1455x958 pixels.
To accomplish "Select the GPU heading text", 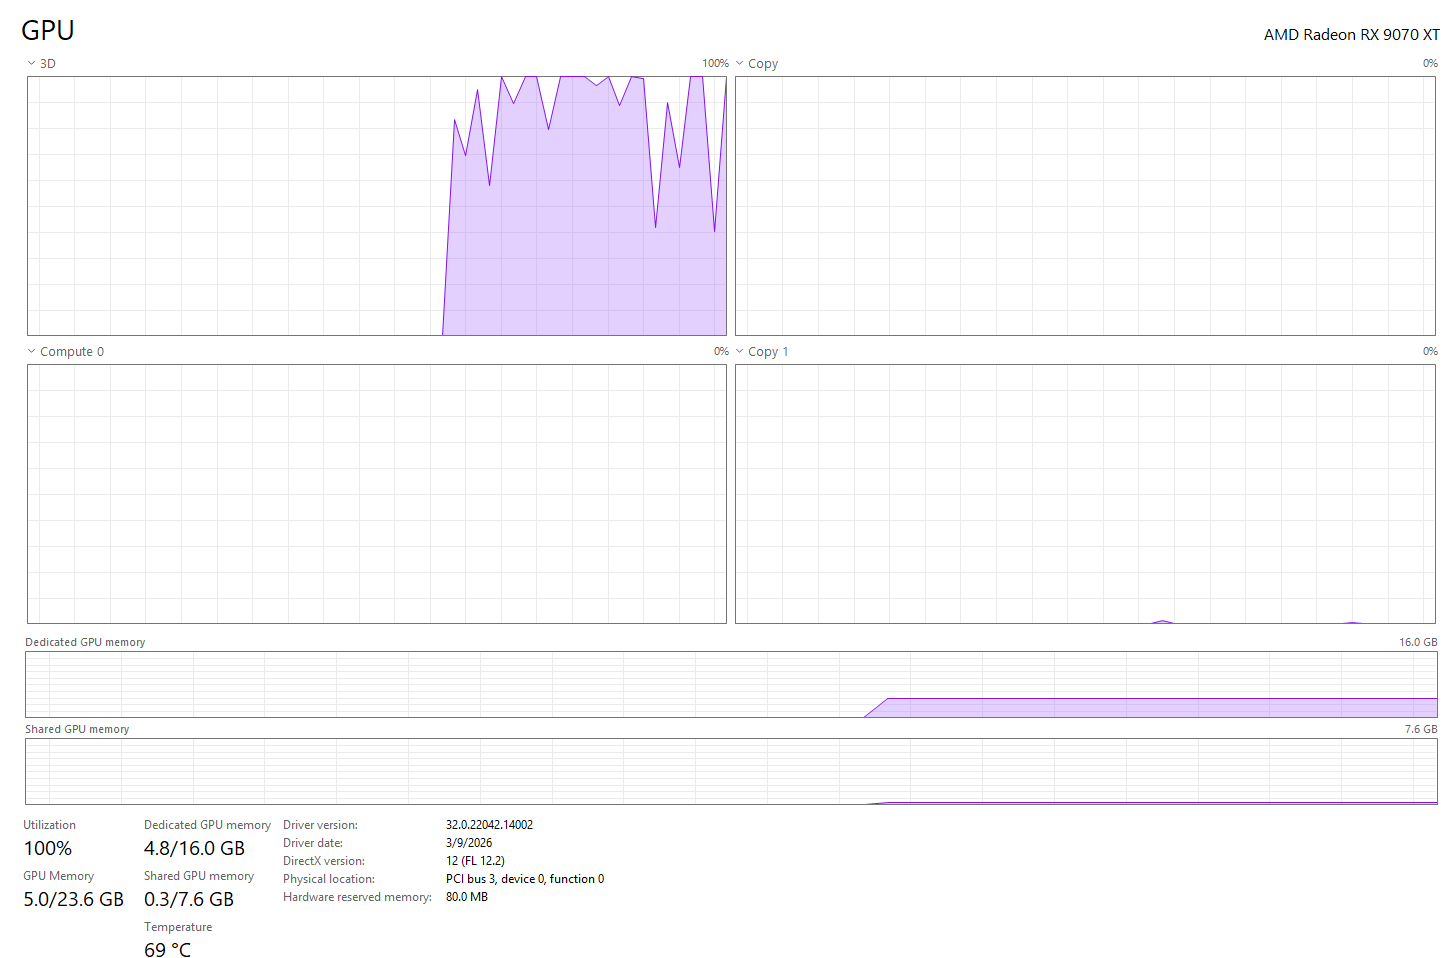I will tap(48, 30).
